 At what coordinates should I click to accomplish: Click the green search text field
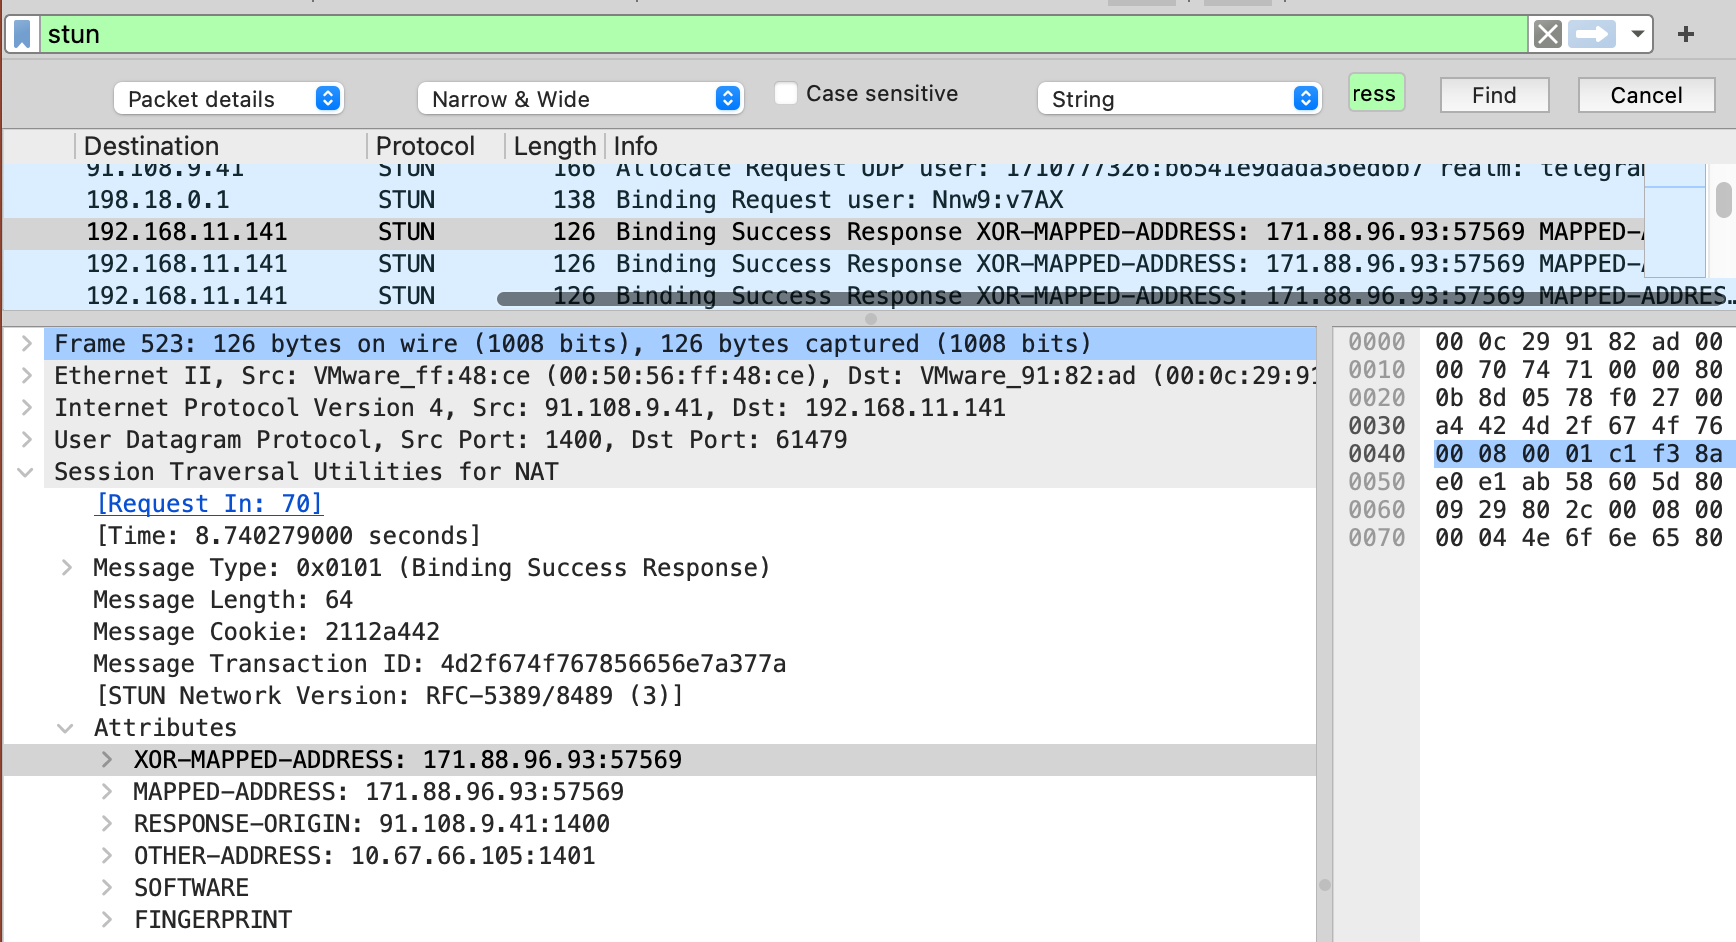click(1376, 94)
